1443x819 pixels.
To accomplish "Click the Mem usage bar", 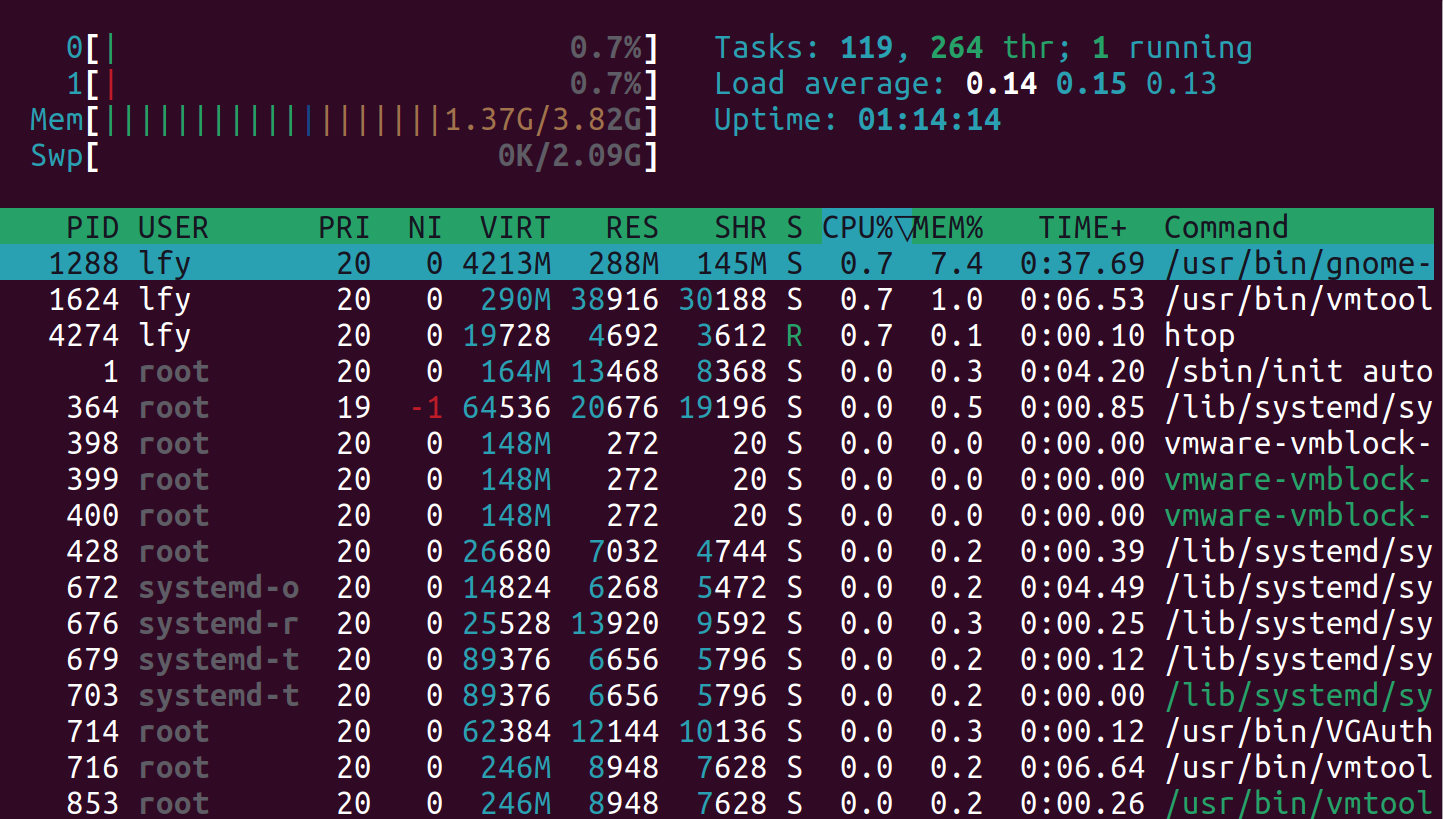I will 344,120.
